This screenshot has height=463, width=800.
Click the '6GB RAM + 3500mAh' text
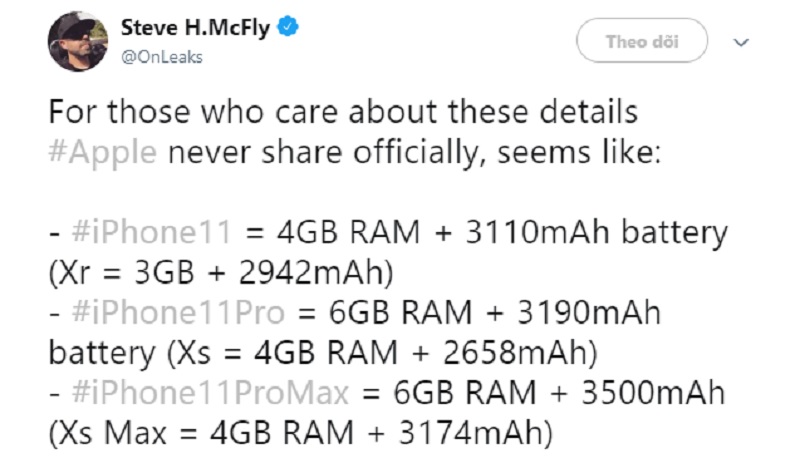click(559, 393)
